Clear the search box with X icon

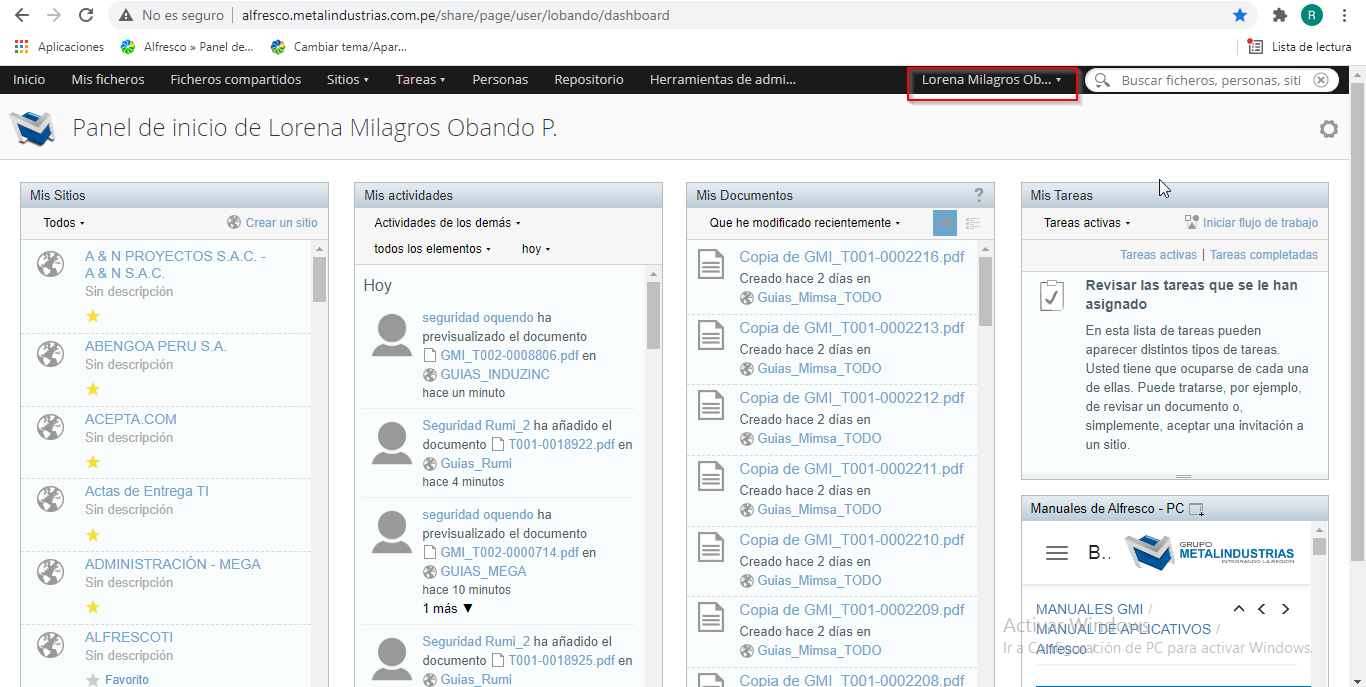[x=1321, y=80]
